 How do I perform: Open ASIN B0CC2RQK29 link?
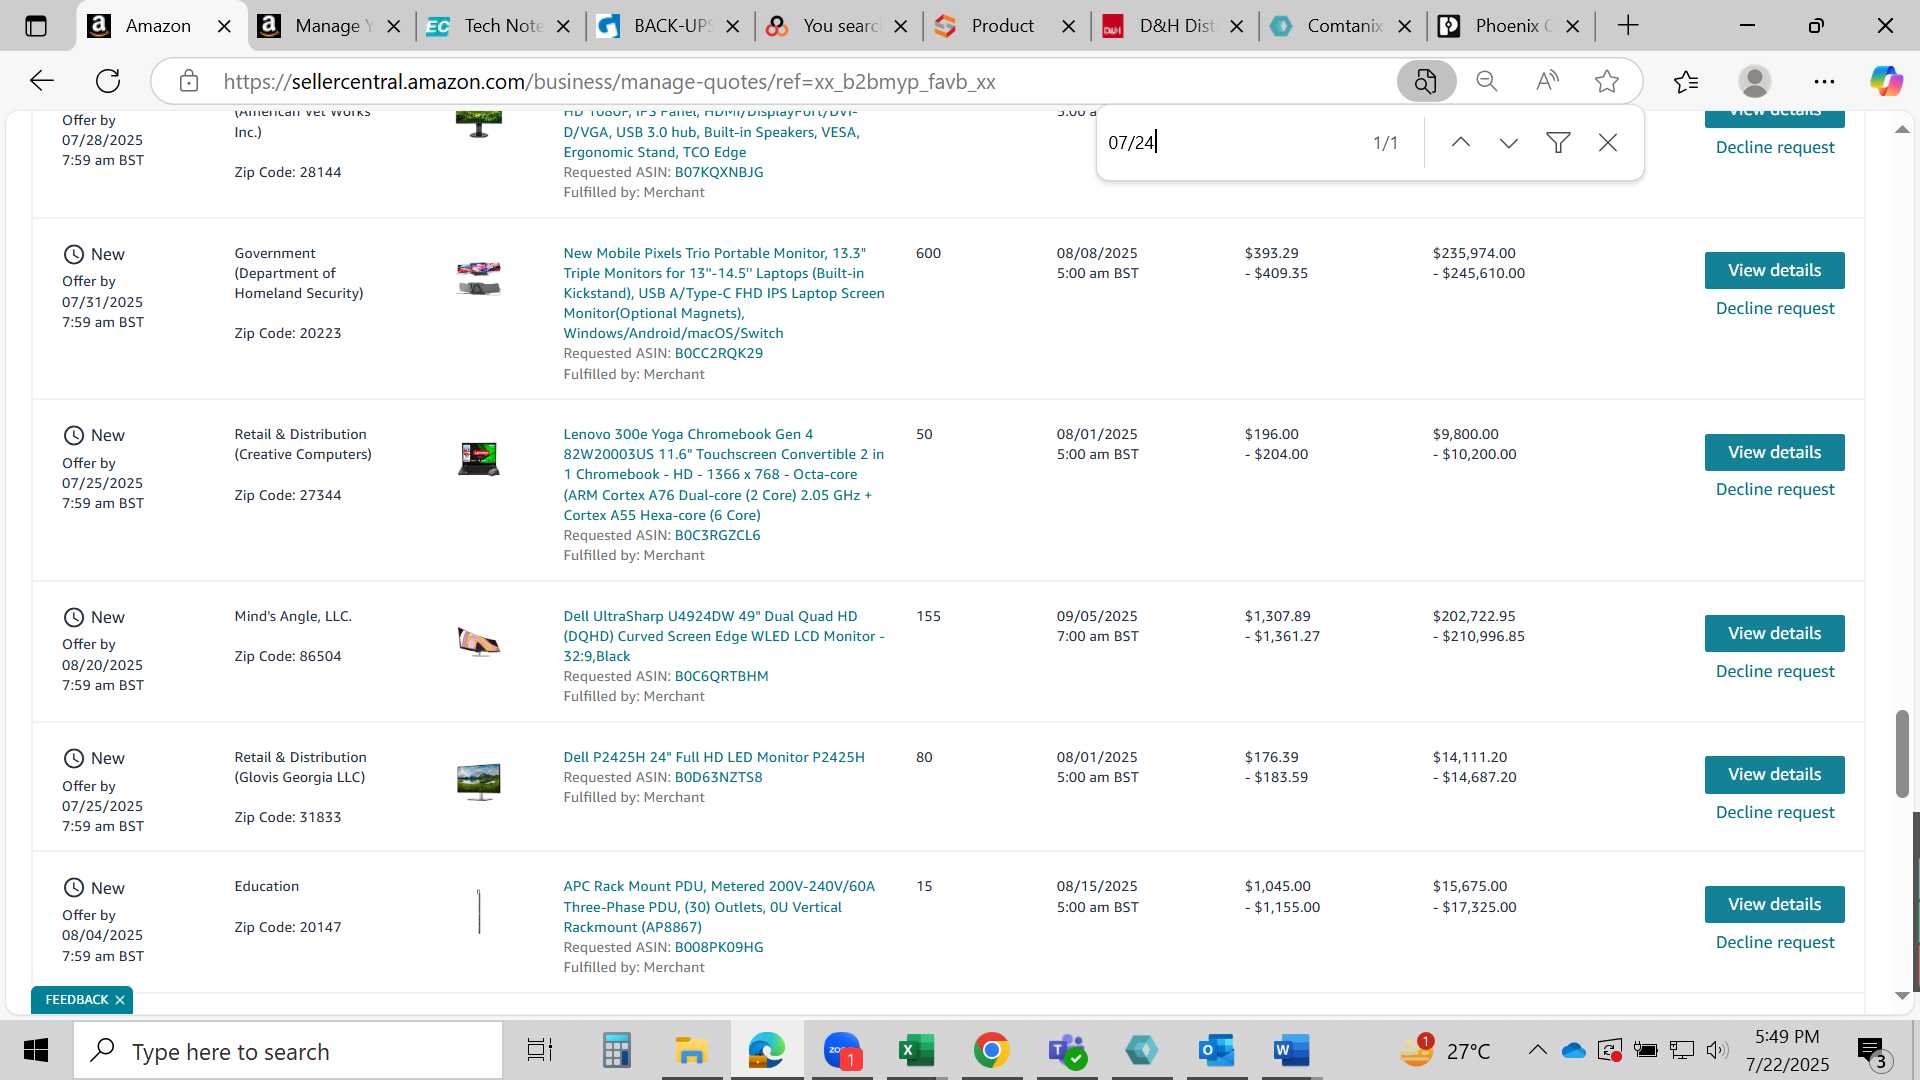(718, 353)
